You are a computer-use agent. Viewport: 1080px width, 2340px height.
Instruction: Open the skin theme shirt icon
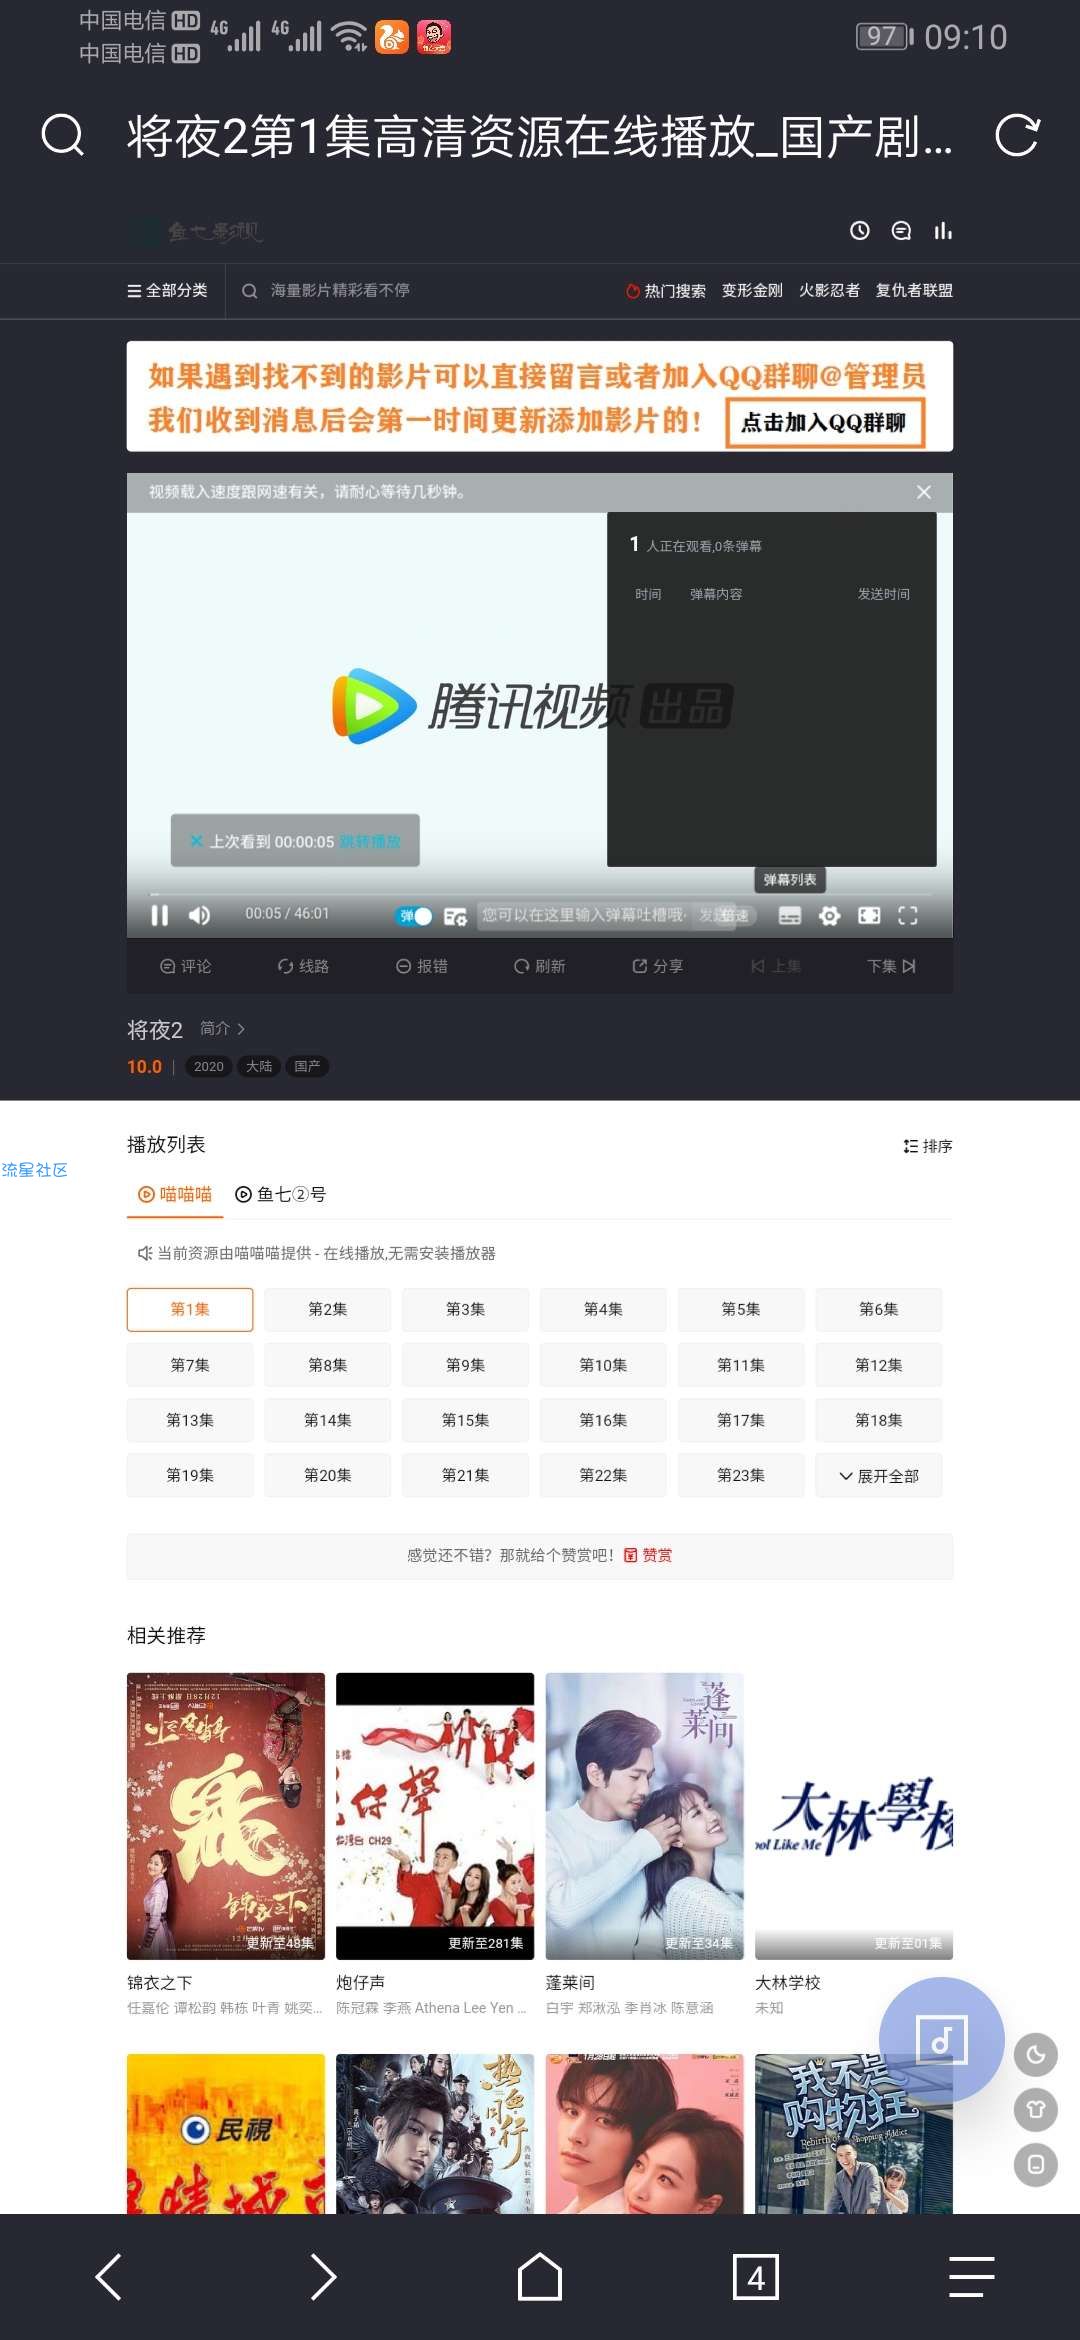pyautogui.click(x=1036, y=2110)
